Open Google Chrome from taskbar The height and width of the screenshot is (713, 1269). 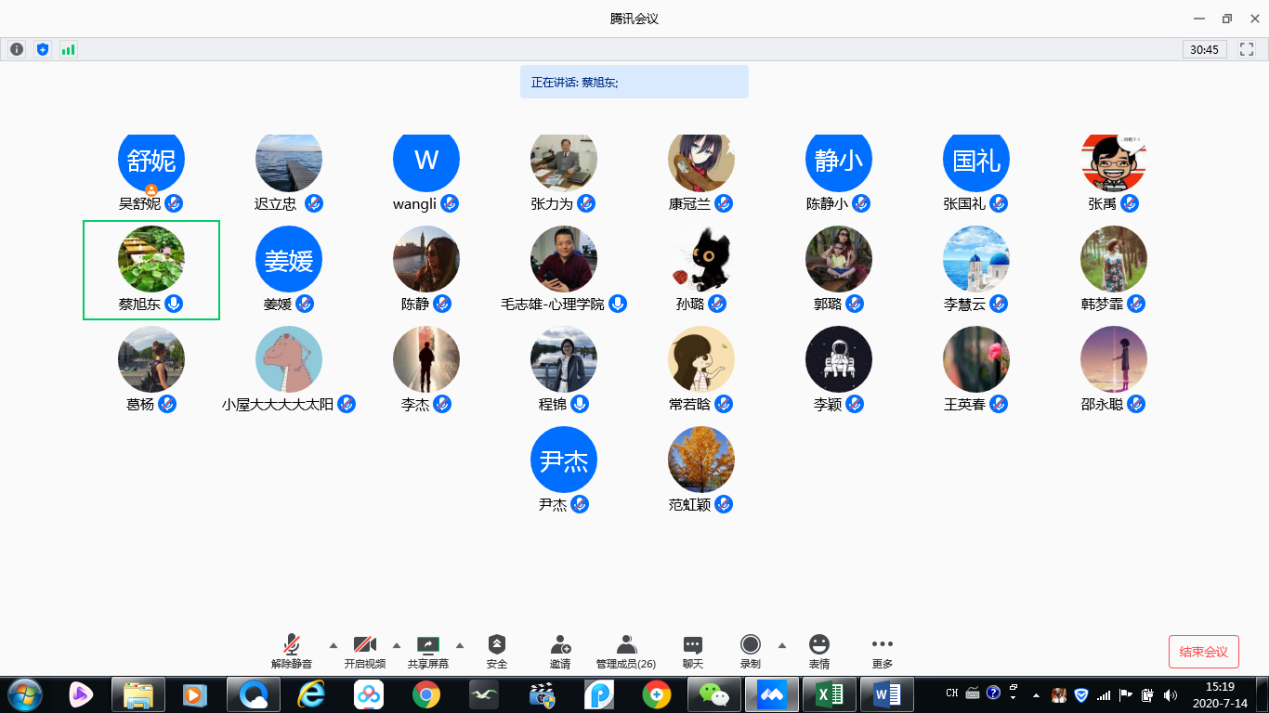[x=427, y=694]
